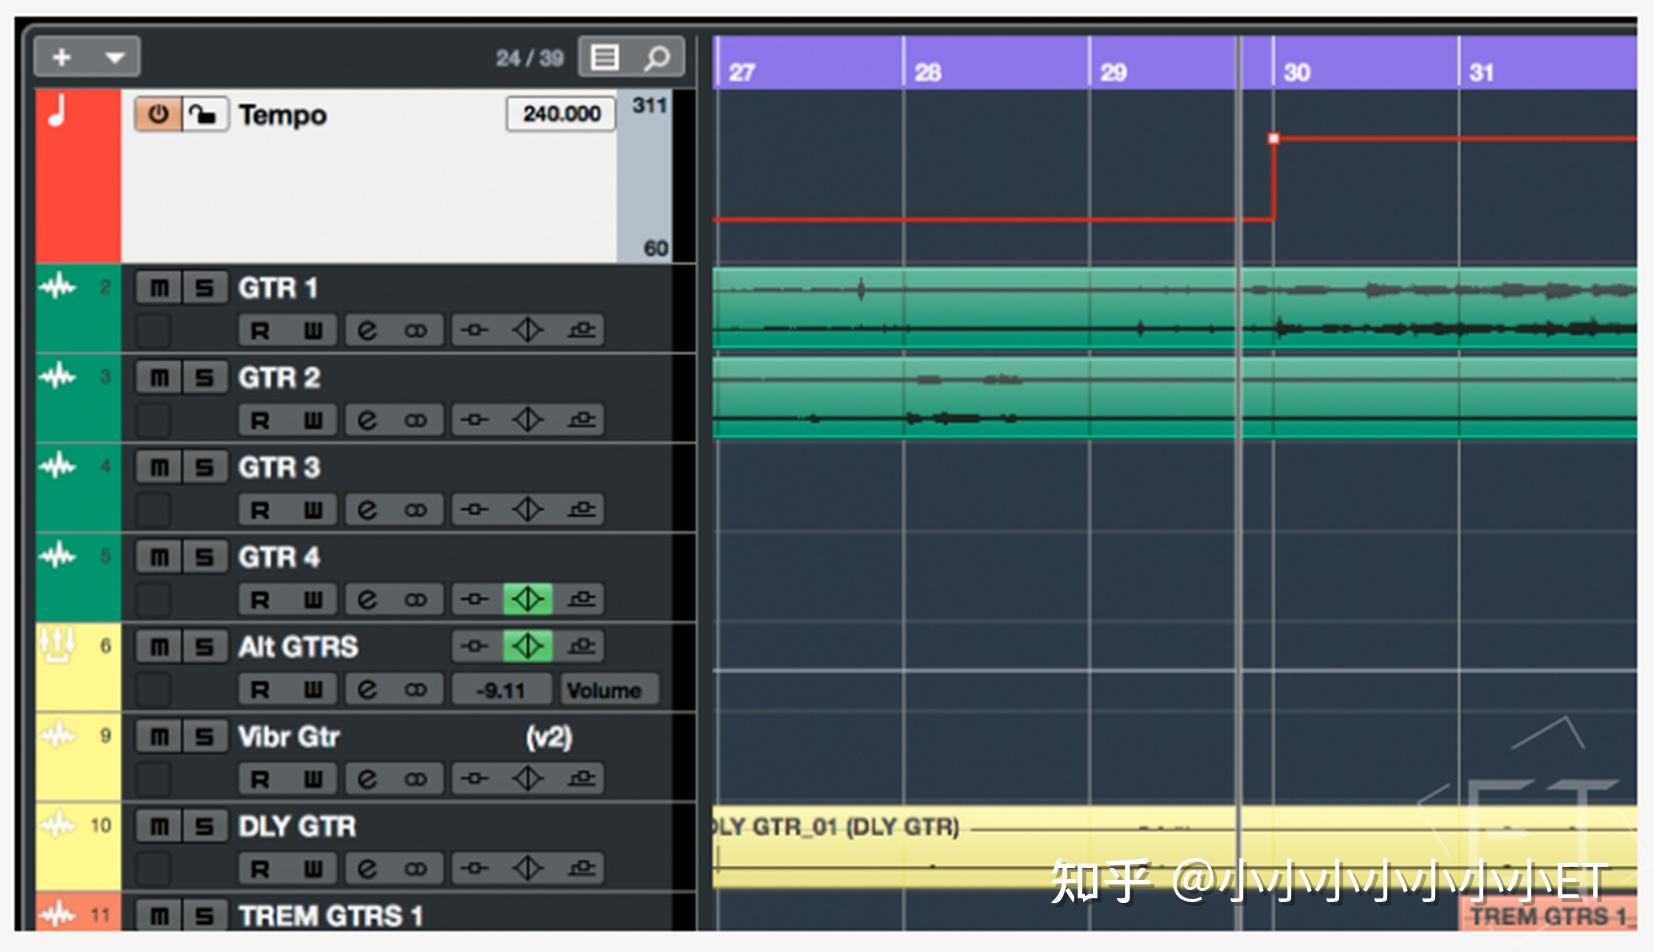Enable Write automation on GTR 2
This screenshot has width=1654, height=952.
click(315, 419)
